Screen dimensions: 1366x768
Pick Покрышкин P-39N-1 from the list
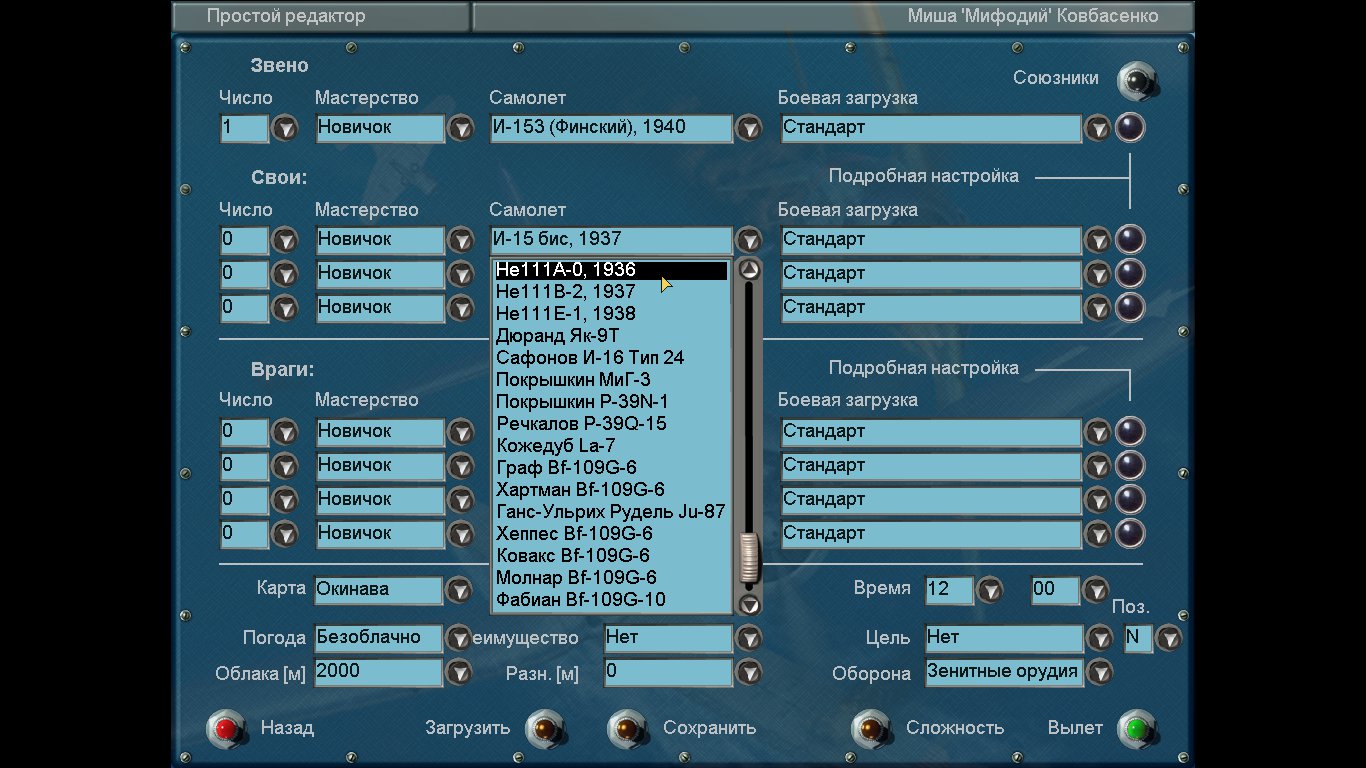pyautogui.click(x=611, y=402)
